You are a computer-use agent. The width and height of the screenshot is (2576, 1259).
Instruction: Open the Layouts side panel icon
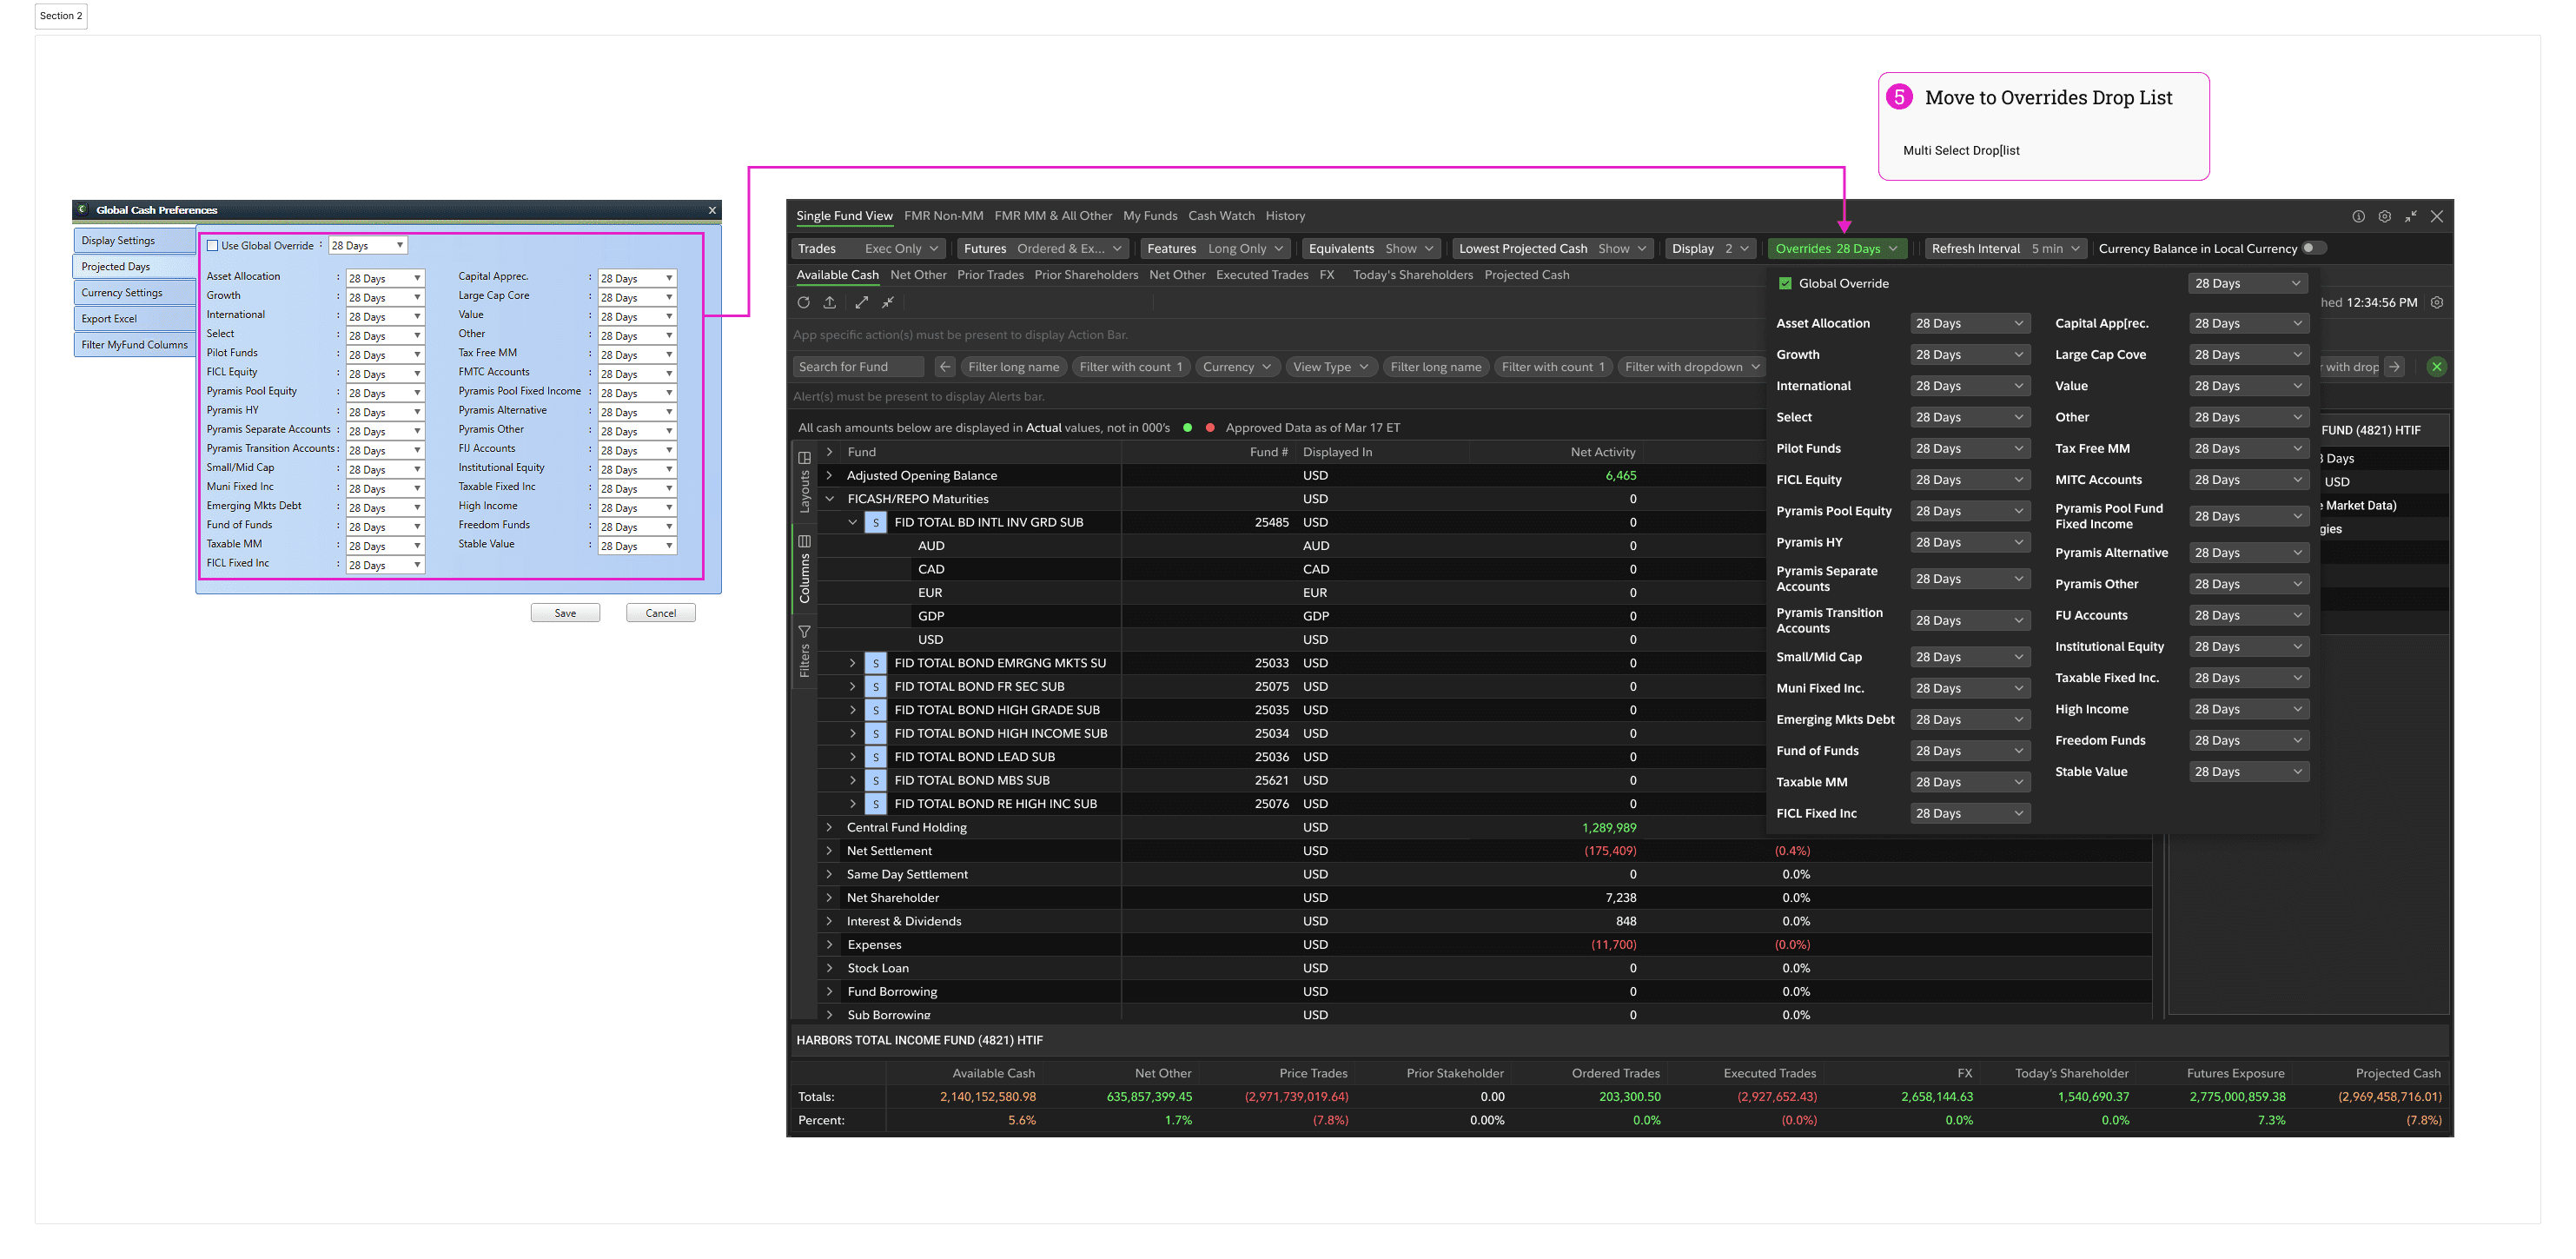click(x=804, y=458)
